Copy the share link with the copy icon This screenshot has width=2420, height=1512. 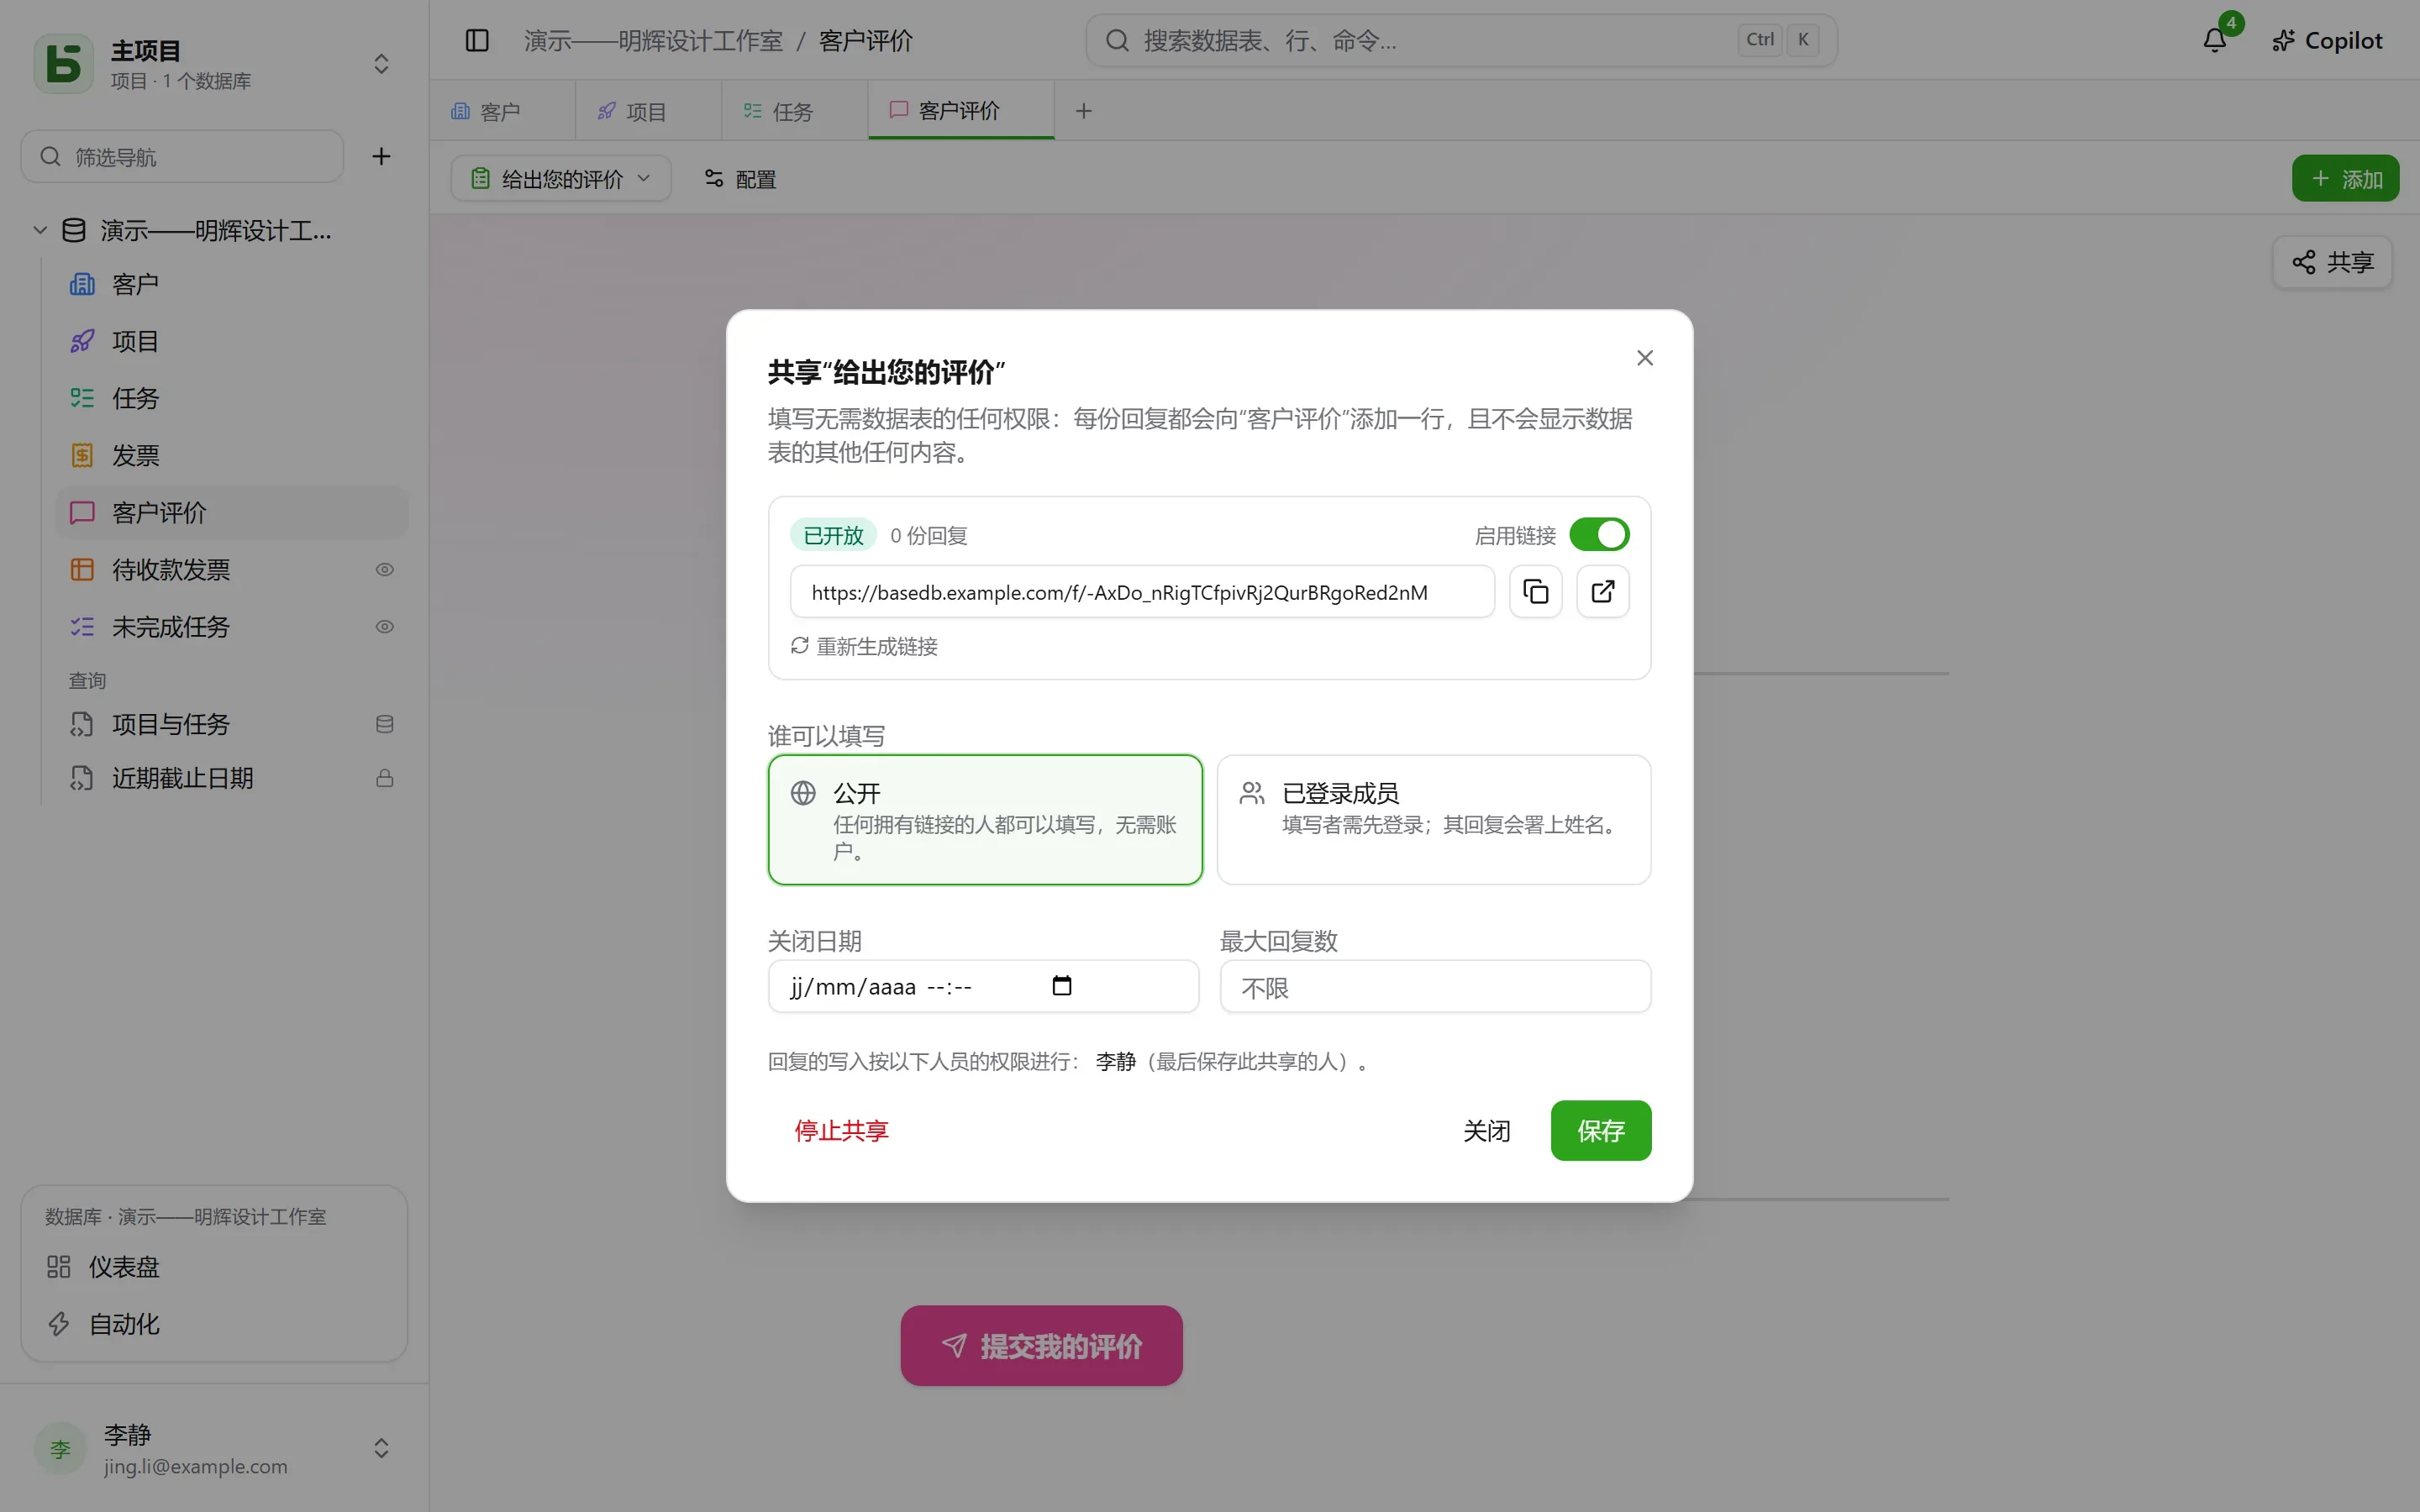pyautogui.click(x=1535, y=592)
